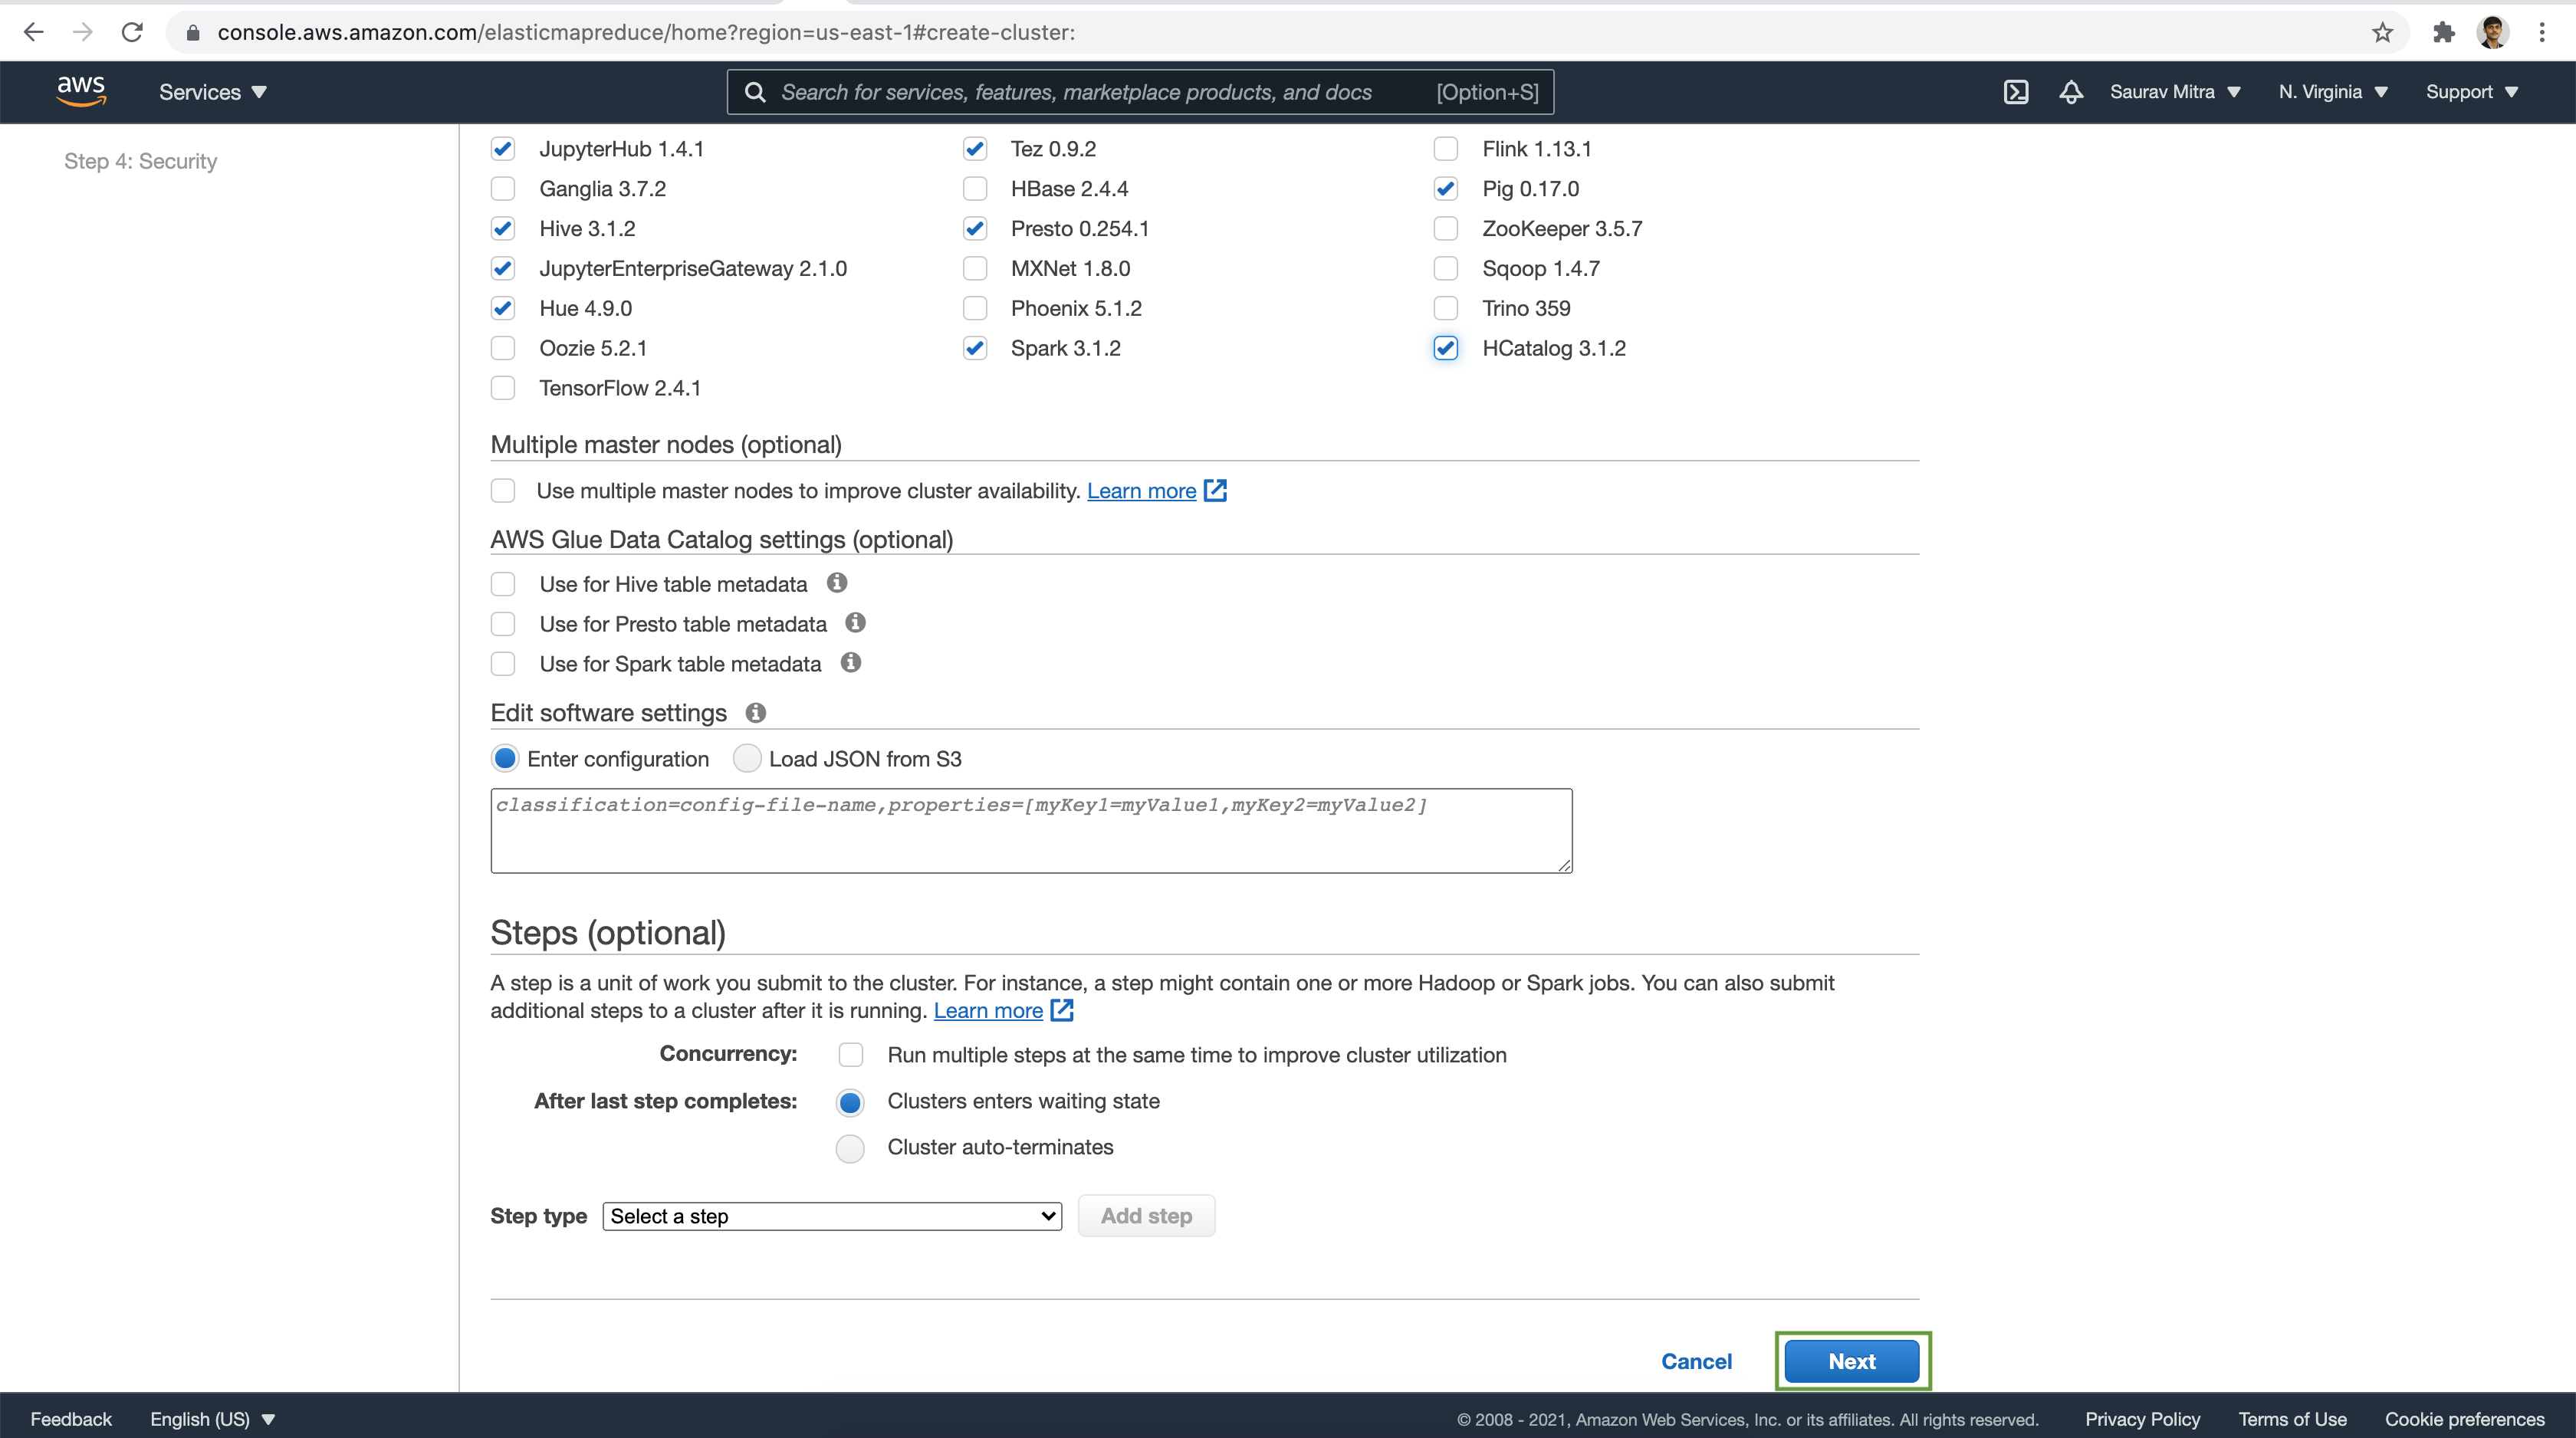This screenshot has height=1438, width=2576.
Task: Expand the Services dropdown menu
Action: coord(211,92)
